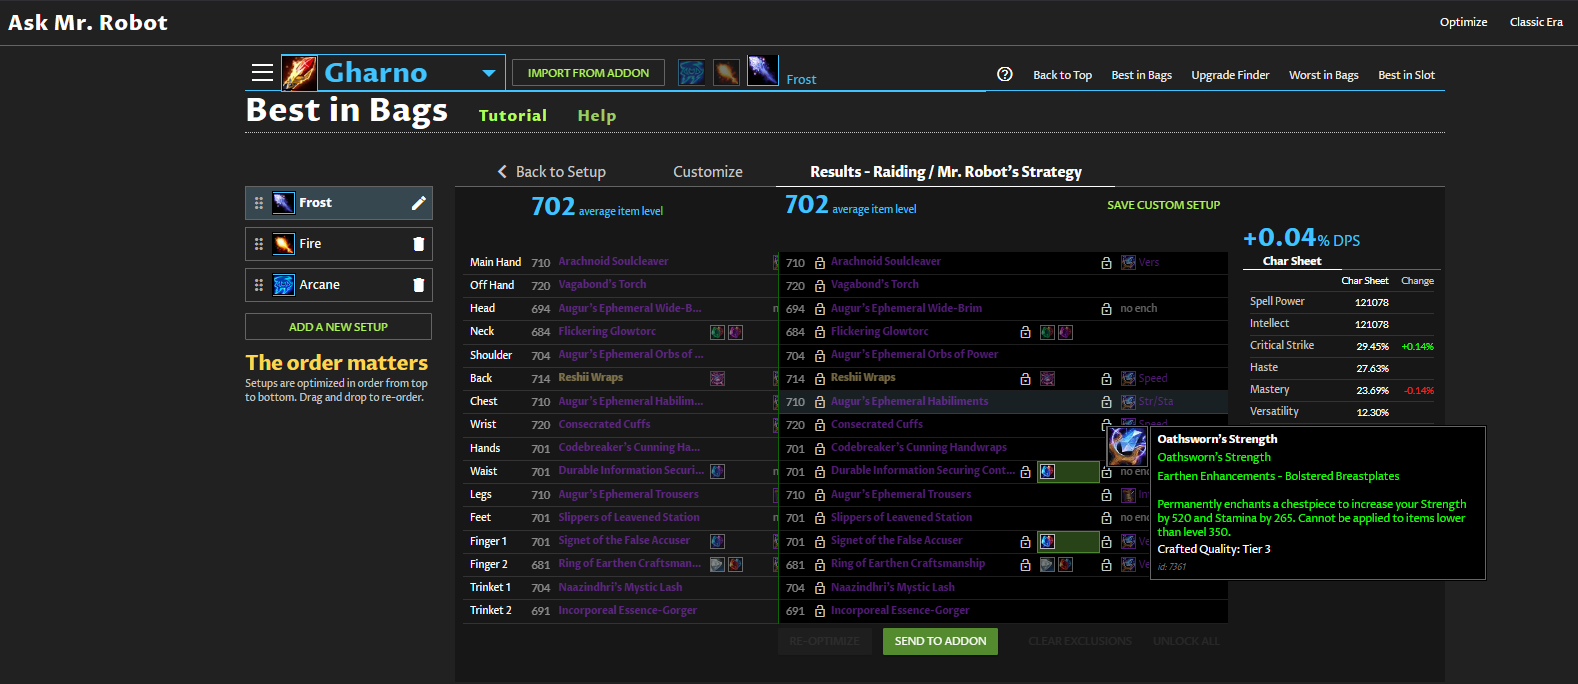The width and height of the screenshot is (1578, 684).
Task: Click the Vers enchant icon on Arachnoid Soulcleaver
Action: point(1128,262)
